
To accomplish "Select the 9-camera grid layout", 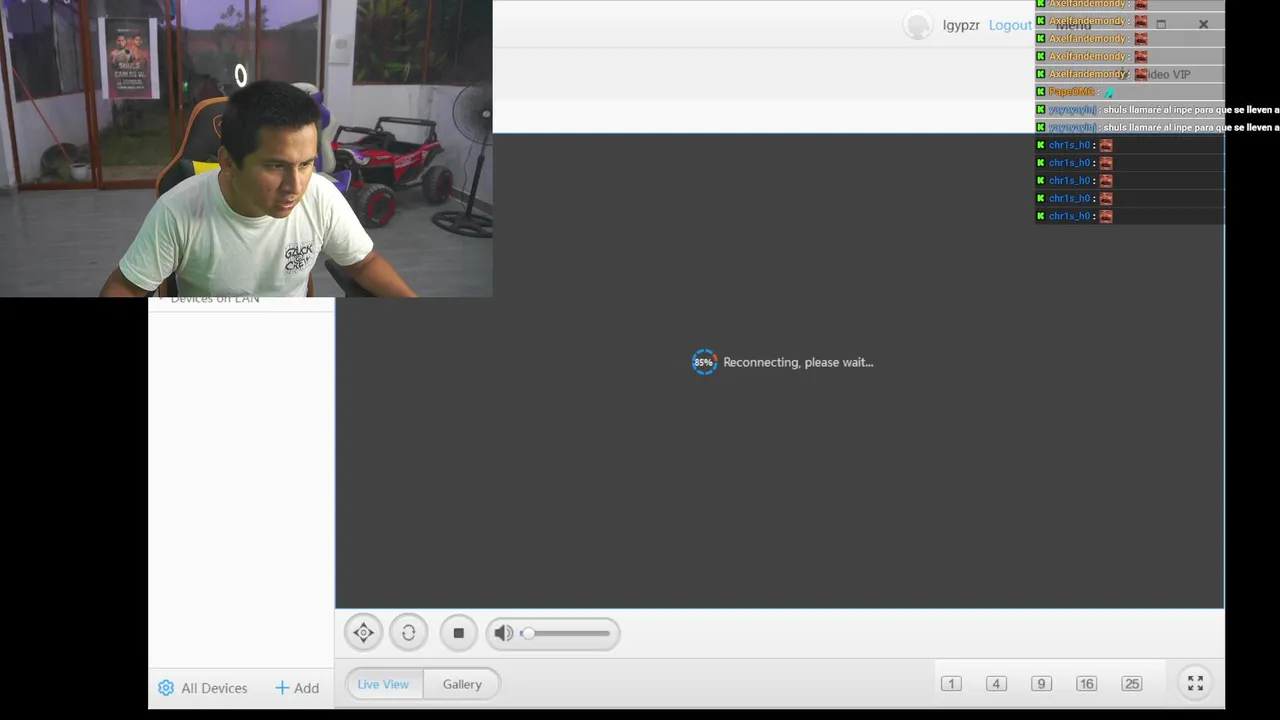I will (x=1041, y=684).
